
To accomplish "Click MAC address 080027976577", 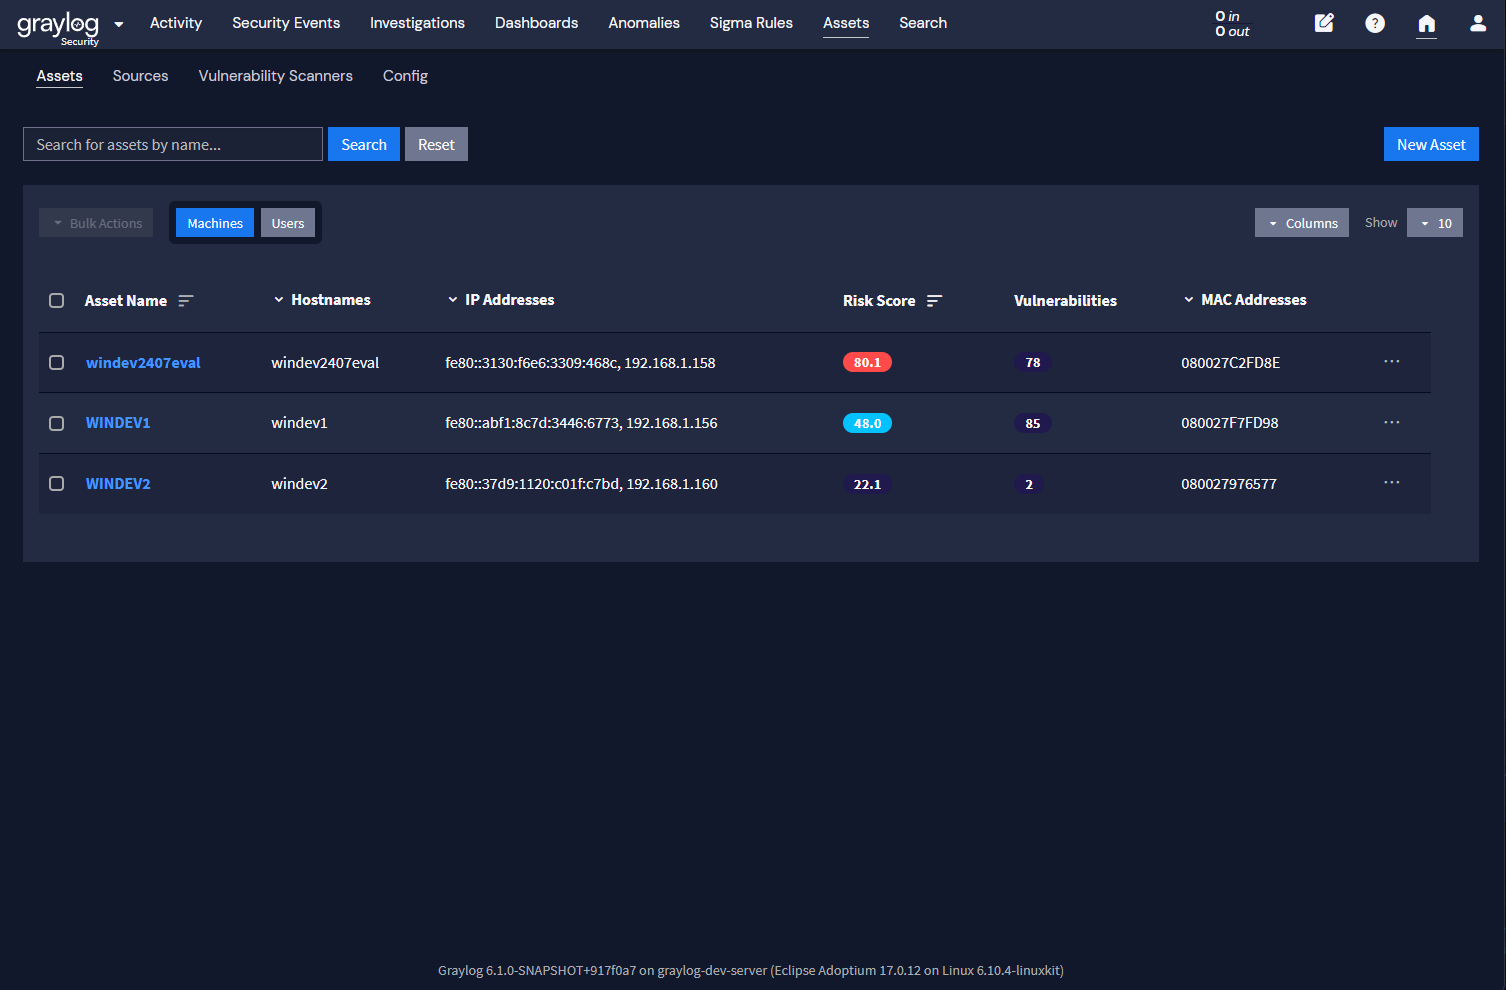I will [x=1229, y=484].
